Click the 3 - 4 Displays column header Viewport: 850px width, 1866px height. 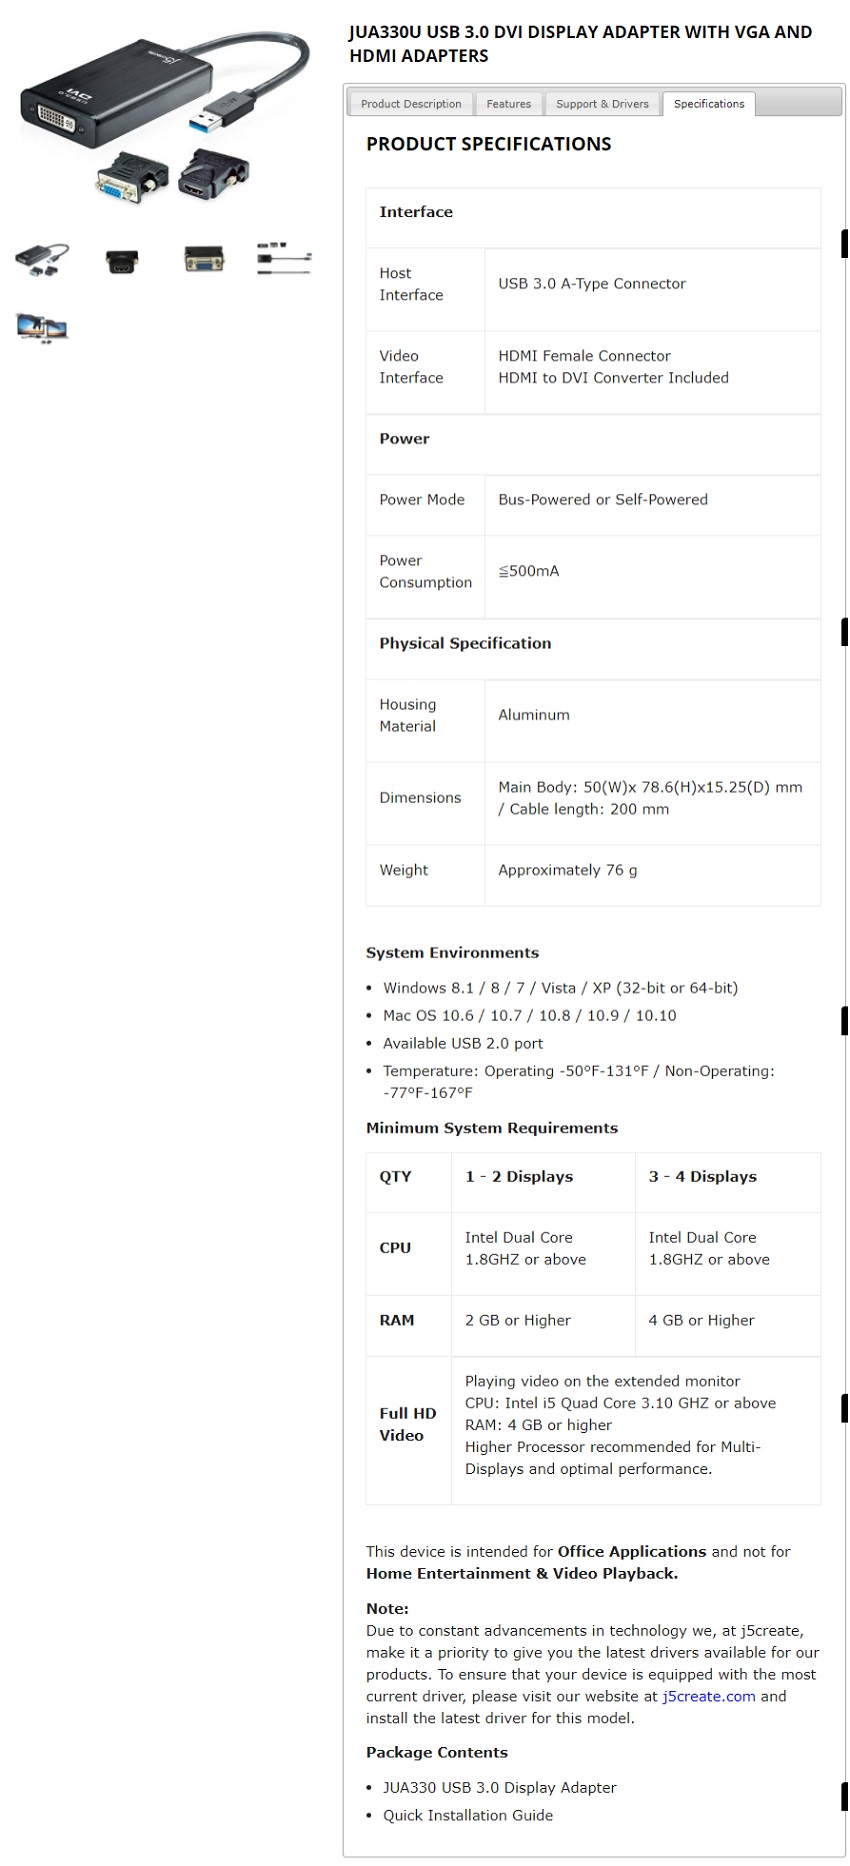[x=702, y=1177]
